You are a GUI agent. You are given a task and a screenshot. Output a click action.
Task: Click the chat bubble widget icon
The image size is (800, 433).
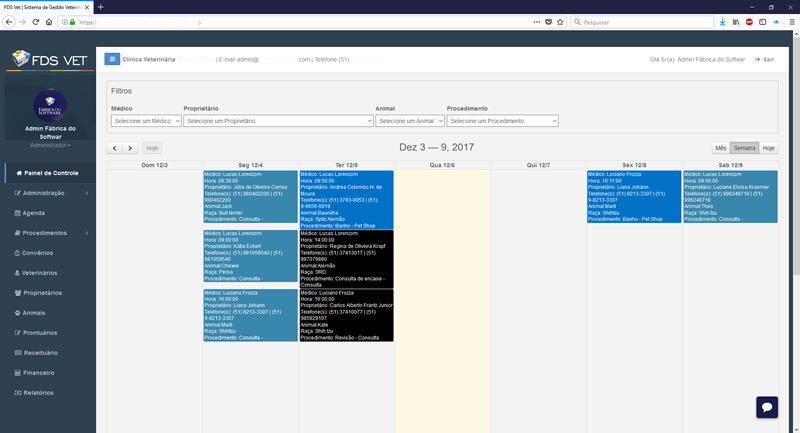click(767, 407)
